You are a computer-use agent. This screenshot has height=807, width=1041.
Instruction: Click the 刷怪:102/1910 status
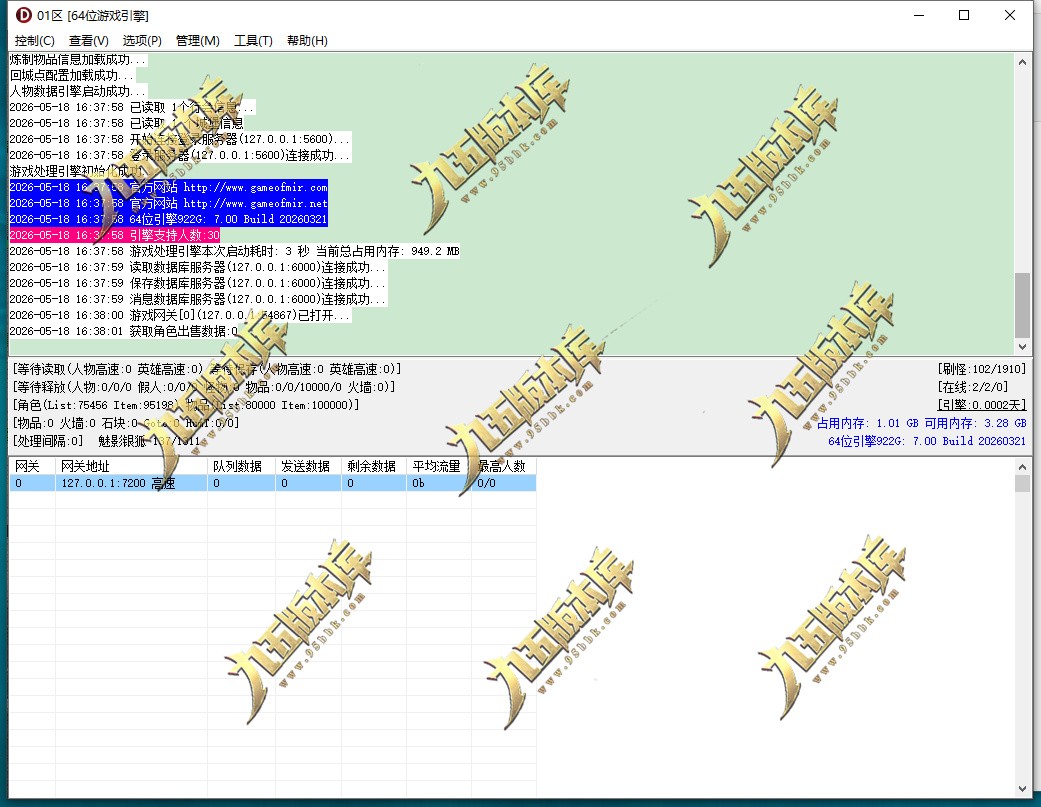982,368
